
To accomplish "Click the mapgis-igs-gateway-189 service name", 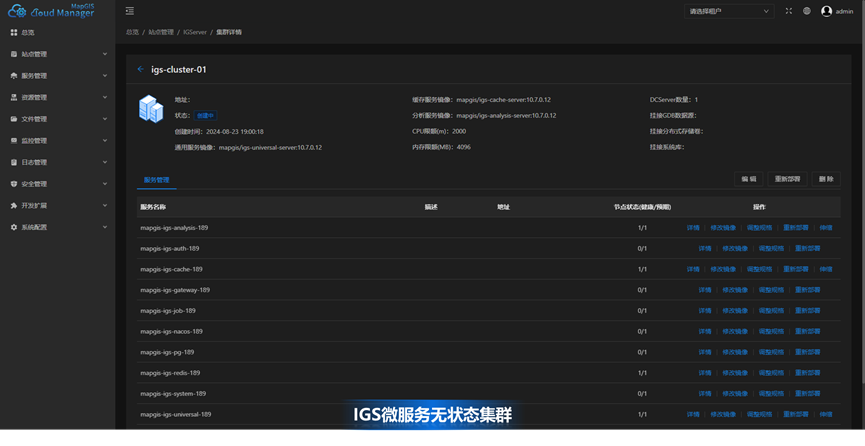I will pos(175,290).
